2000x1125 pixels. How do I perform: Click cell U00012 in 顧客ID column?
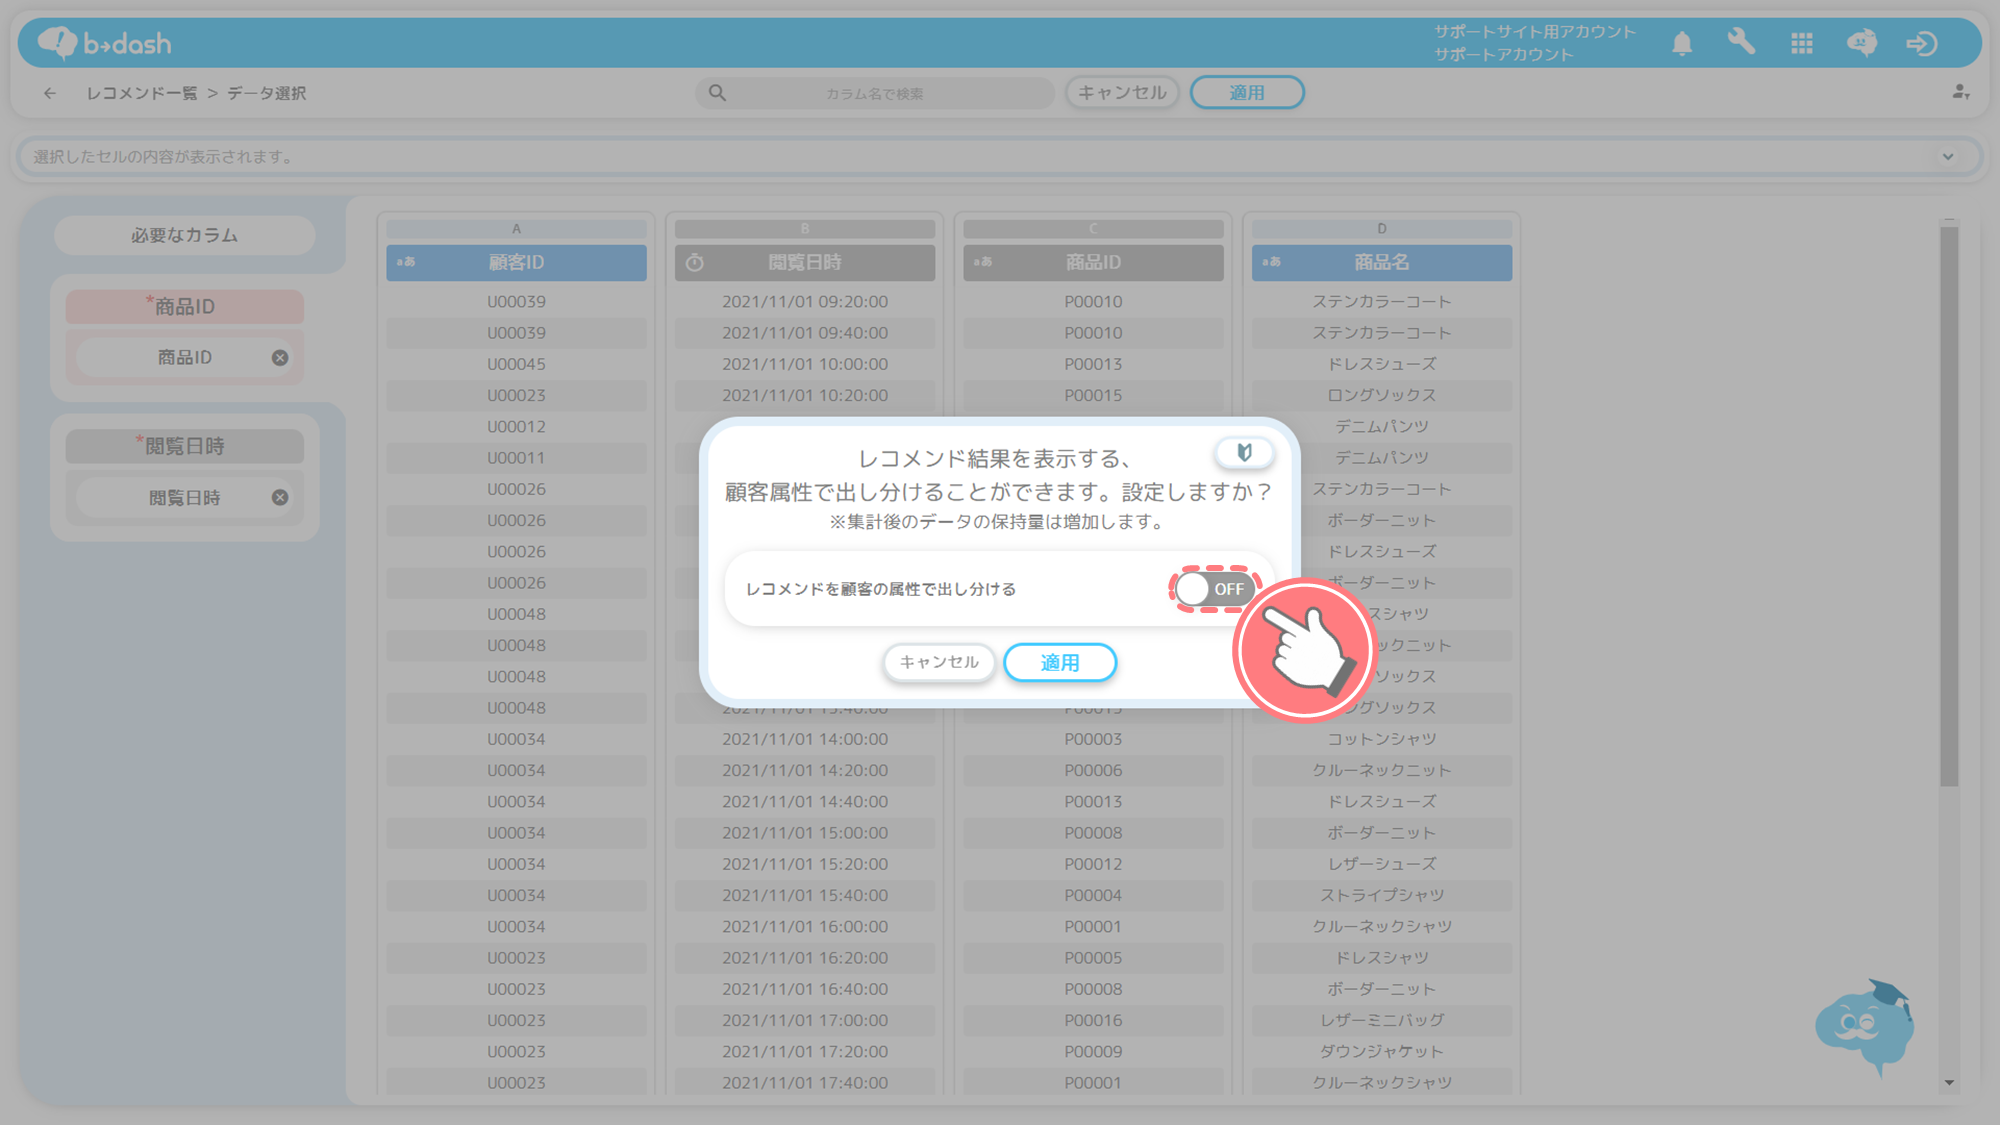(x=516, y=427)
